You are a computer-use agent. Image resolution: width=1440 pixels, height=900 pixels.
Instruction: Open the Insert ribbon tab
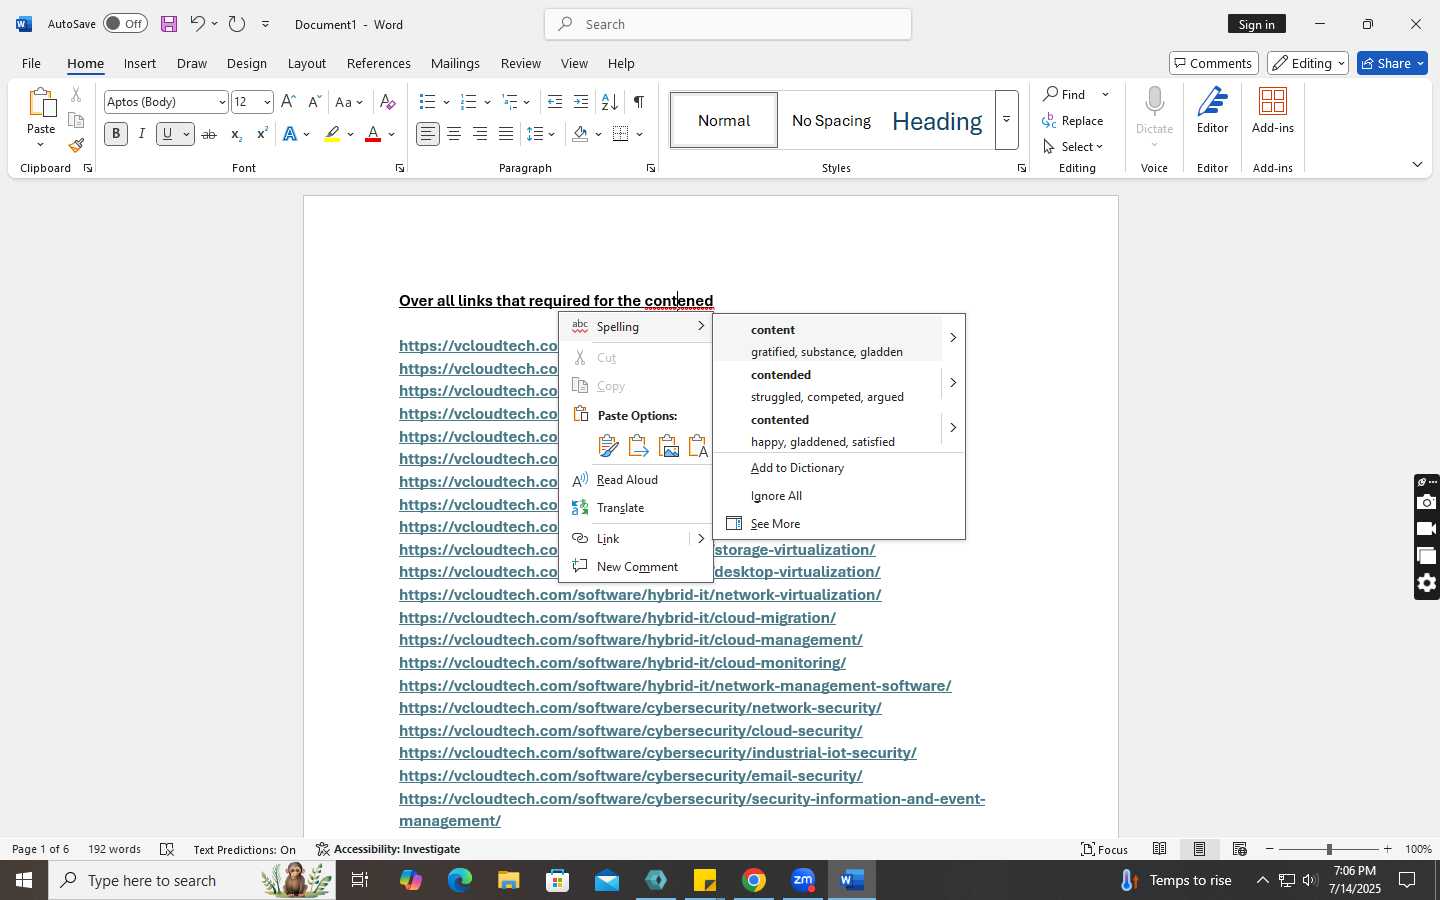(140, 63)
